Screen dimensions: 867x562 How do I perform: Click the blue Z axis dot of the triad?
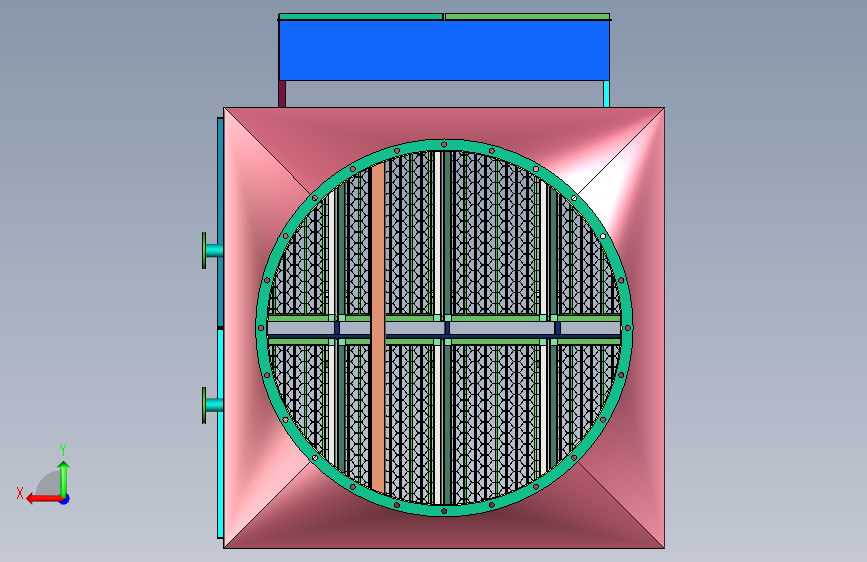(x=65, y=499)
